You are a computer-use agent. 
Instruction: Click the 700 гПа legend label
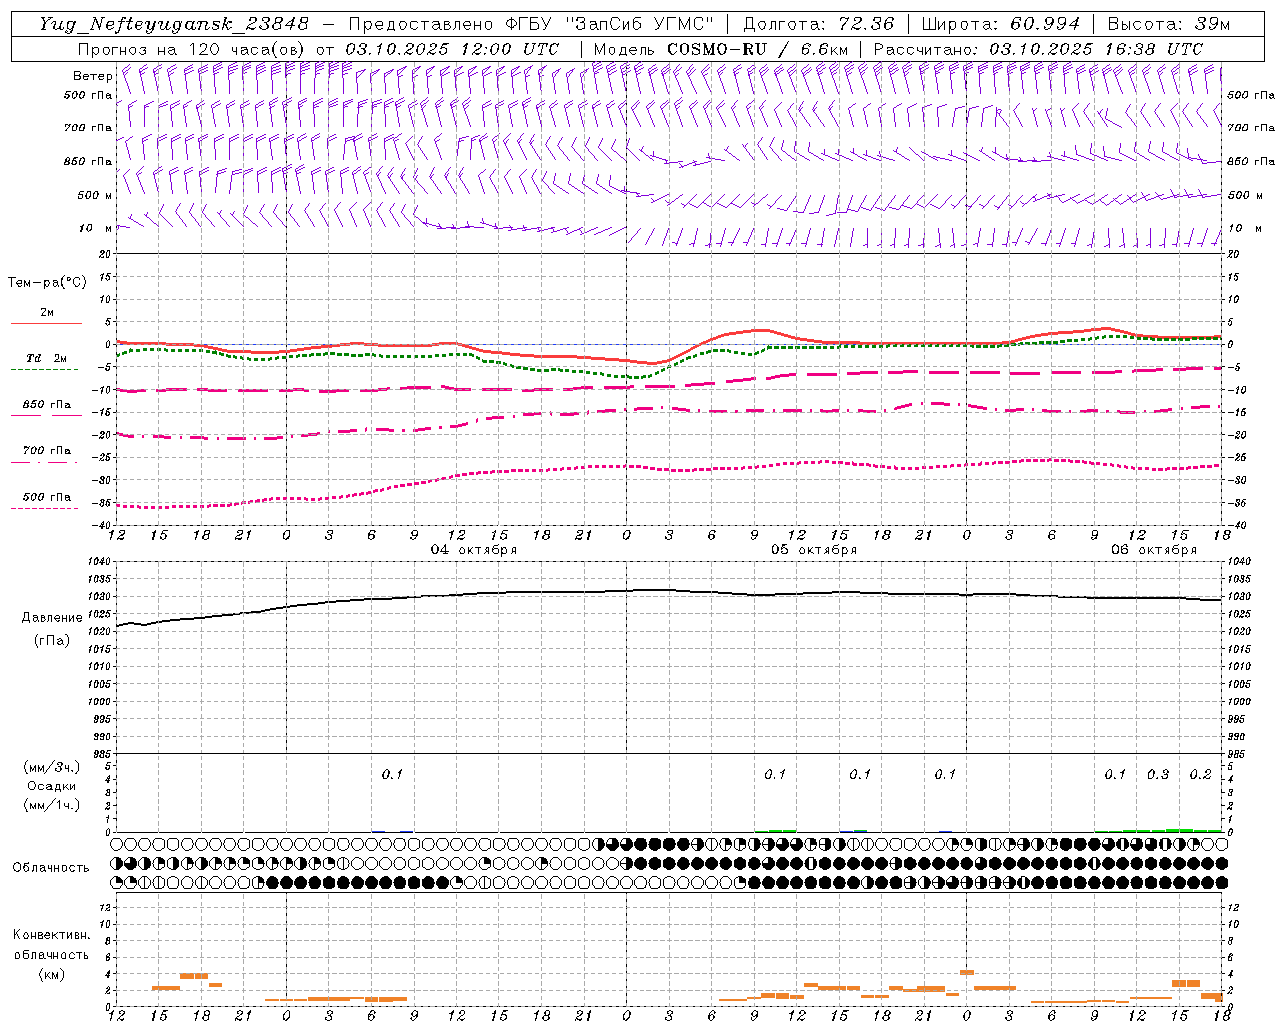click(x=47, y=451)
